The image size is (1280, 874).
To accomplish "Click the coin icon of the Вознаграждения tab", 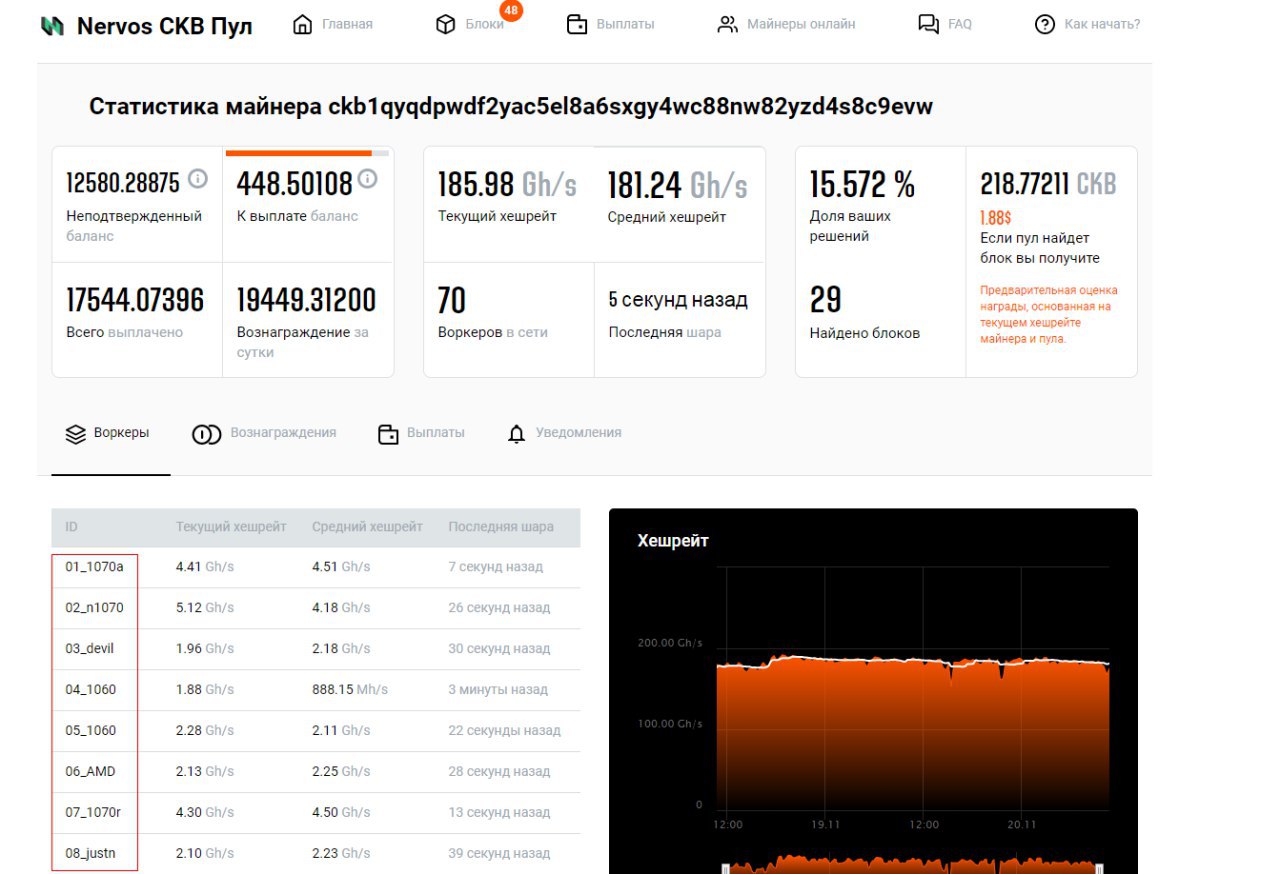I will click(x=206, y=434).
